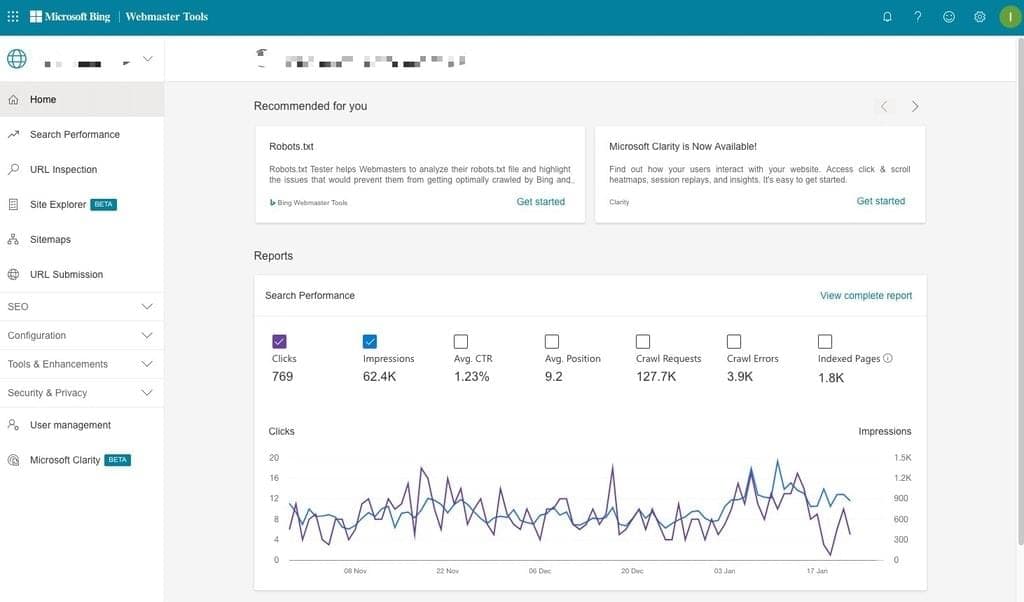Screen dimensions: 1024x602
Task: Click the 1.8K indexed pages value
Action: tap(831, 378)
